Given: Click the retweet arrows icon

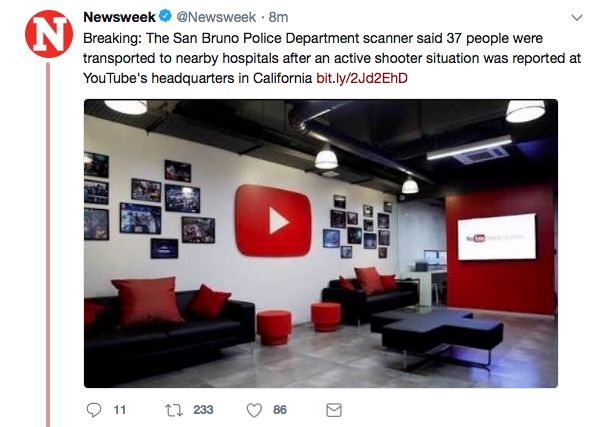Looking at the screenshot, I should (174, 410).
